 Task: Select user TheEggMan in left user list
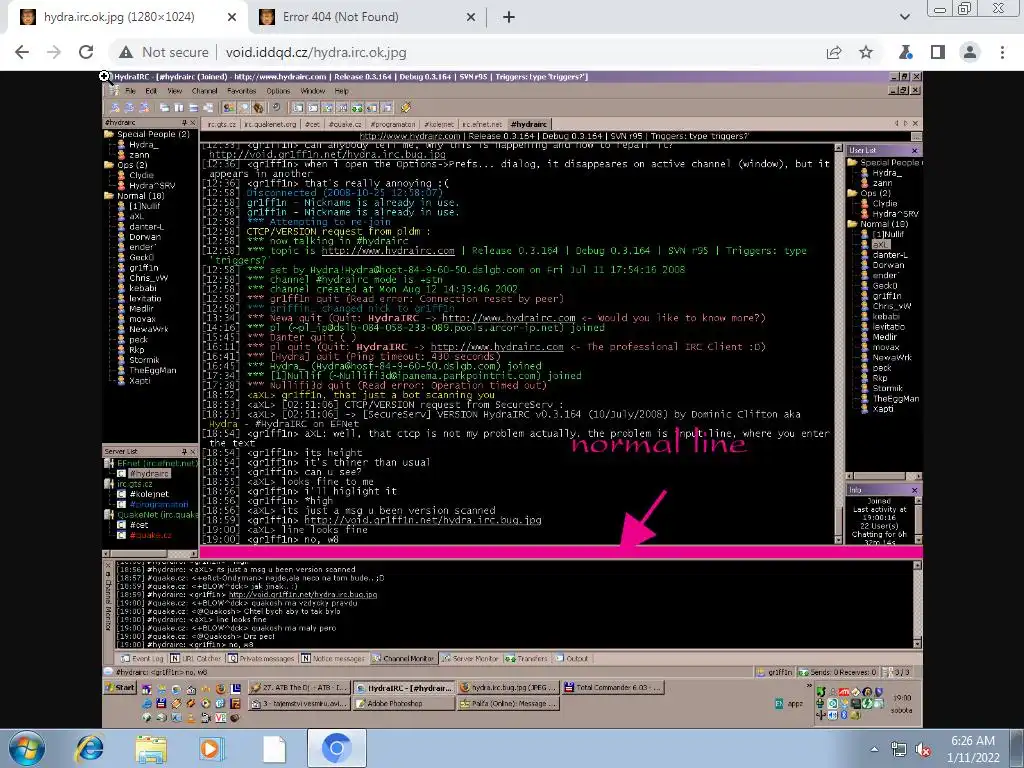pos(152,370)
